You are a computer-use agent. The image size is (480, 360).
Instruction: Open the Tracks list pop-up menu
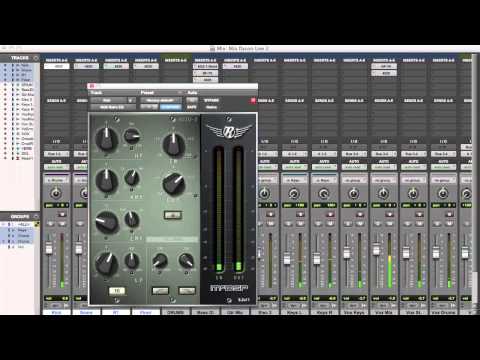tap(36, 58)
